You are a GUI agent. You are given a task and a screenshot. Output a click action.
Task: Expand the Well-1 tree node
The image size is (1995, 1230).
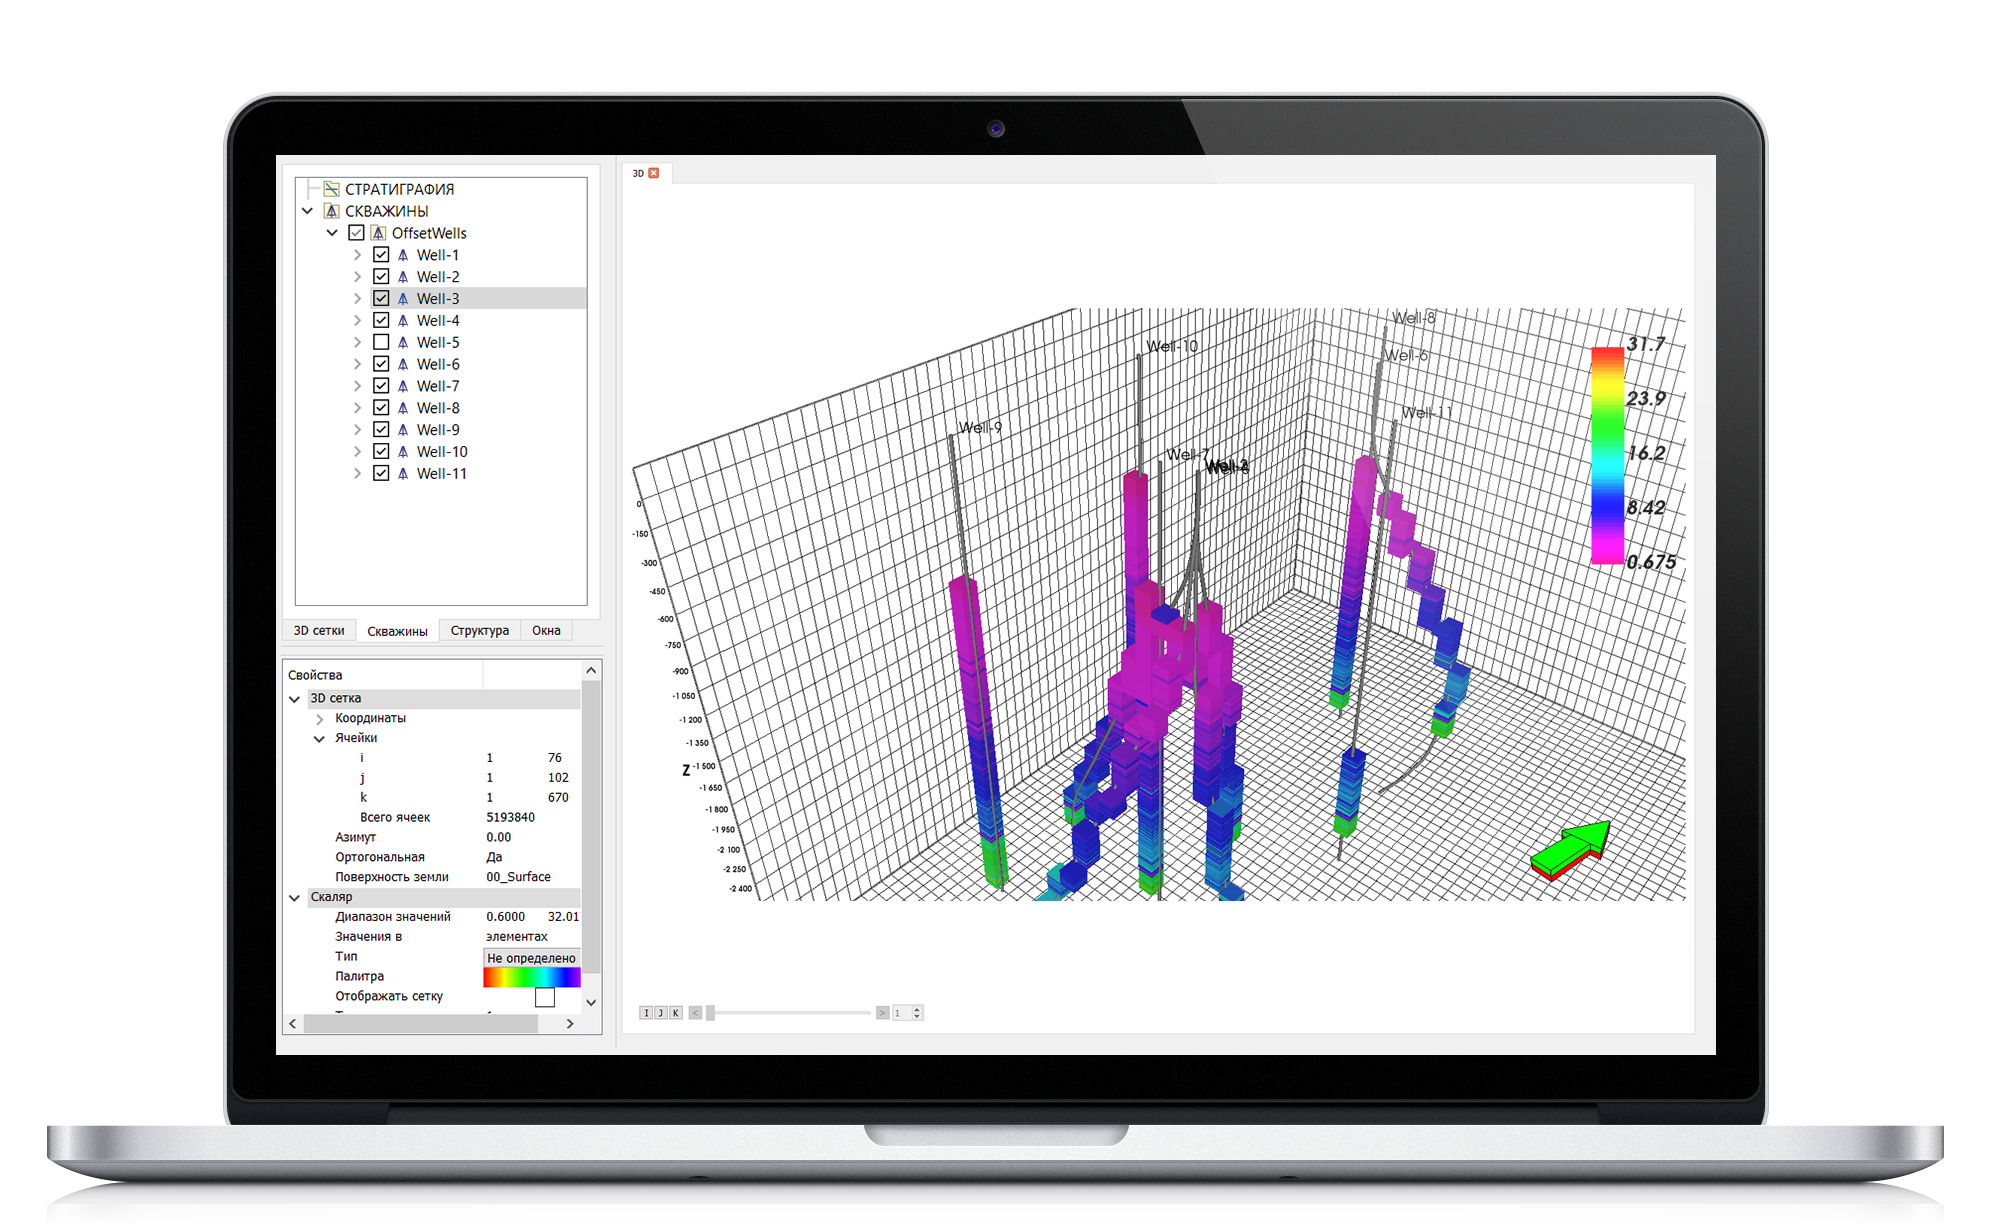pos(357,255)
